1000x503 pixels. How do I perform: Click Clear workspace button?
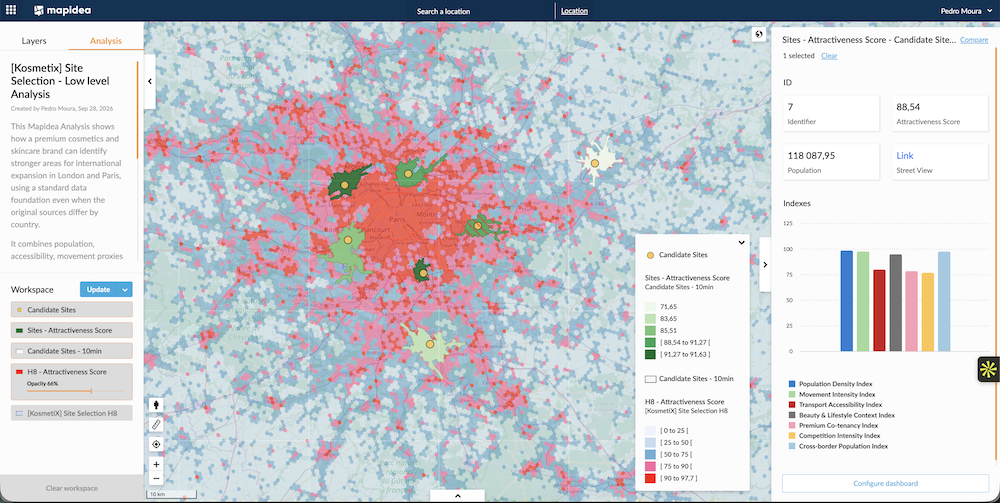pyautogui.click(x=71, y=488)
